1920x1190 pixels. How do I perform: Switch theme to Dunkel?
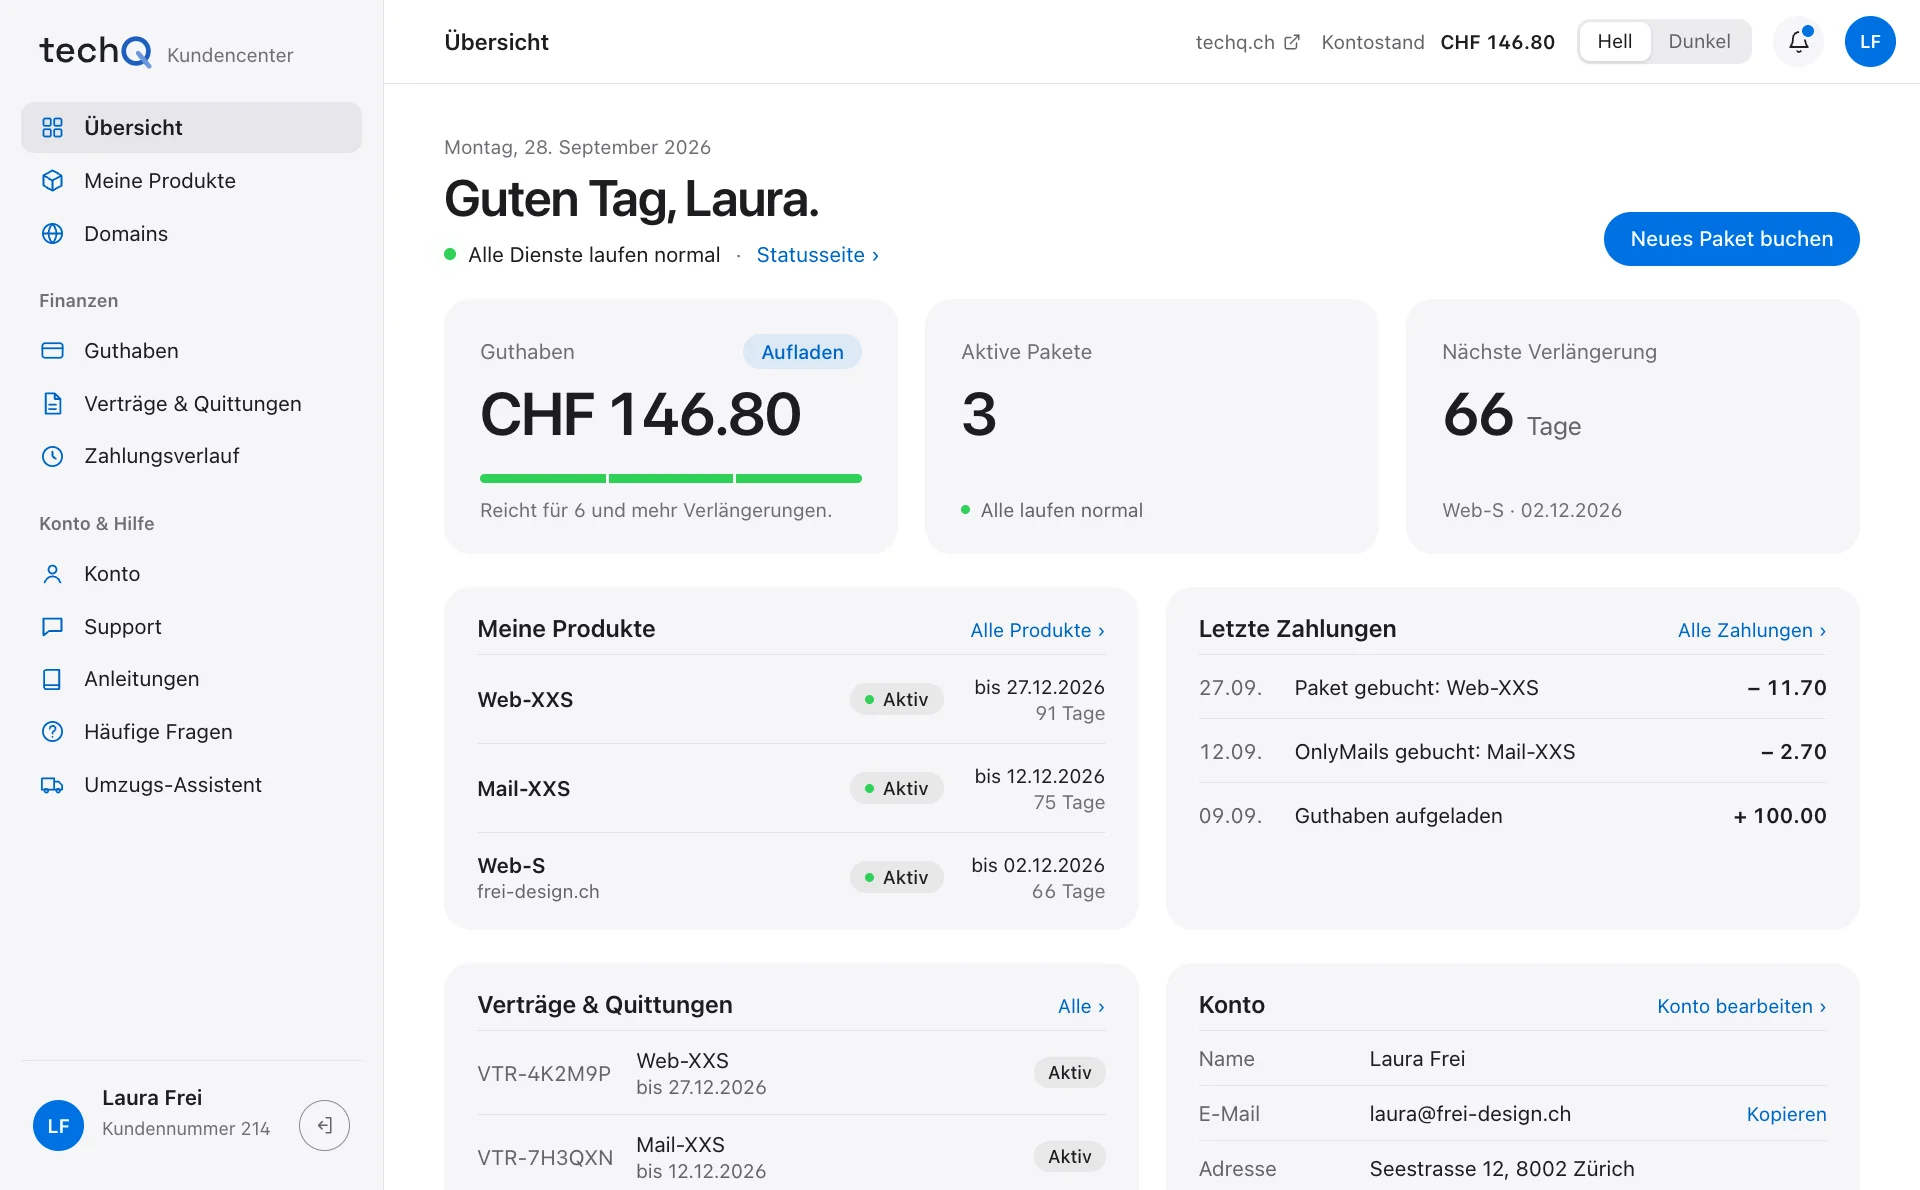pyautogui.click(x=1699, y=41)
